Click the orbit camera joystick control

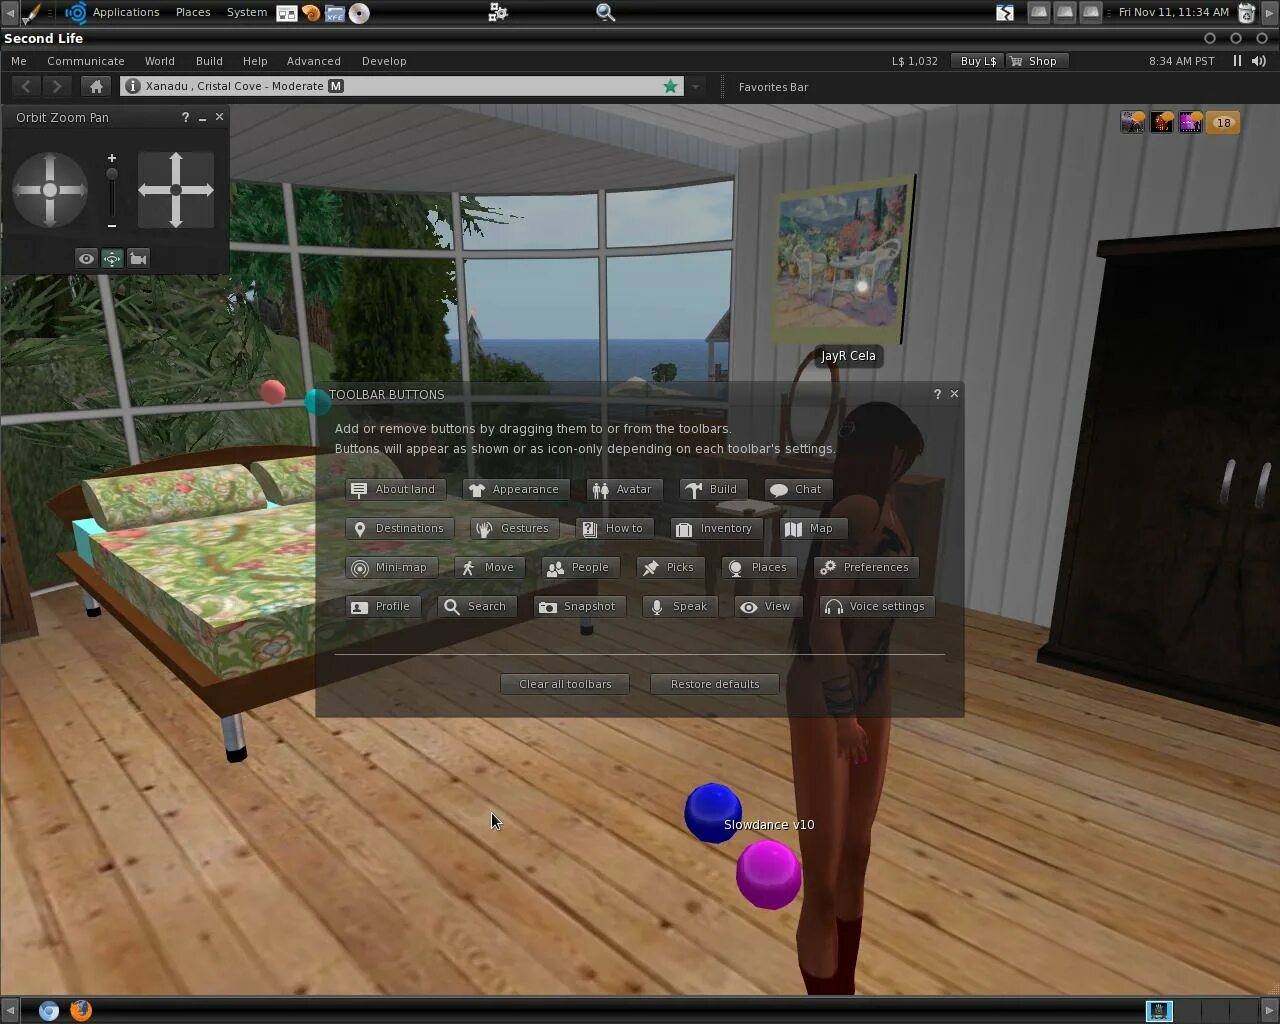[50, 190]
